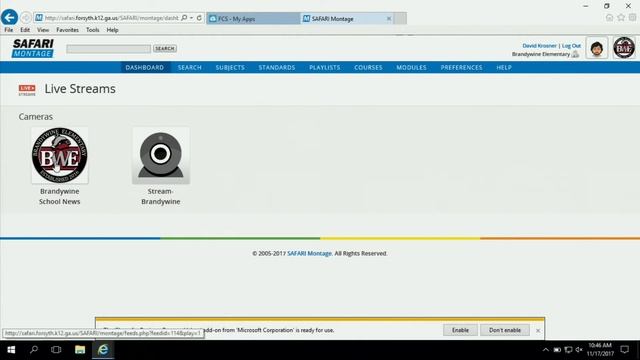Open the Windows Start menu
The height and width of the screenshot is (360, 640).
11,350
